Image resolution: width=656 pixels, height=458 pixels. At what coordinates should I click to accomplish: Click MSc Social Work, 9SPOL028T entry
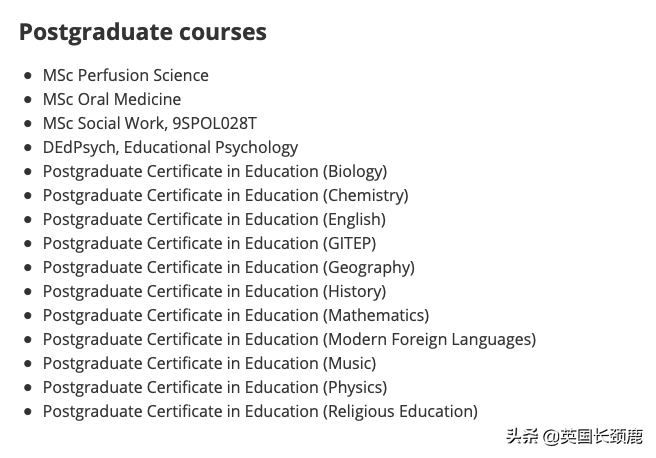[x=149, y=123]
